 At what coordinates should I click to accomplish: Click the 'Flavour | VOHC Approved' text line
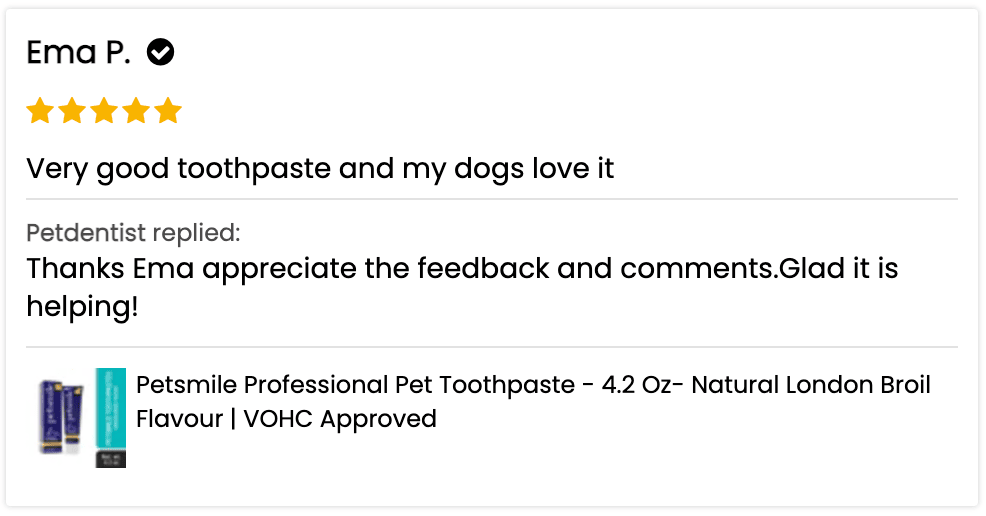[x=286, y=418]
